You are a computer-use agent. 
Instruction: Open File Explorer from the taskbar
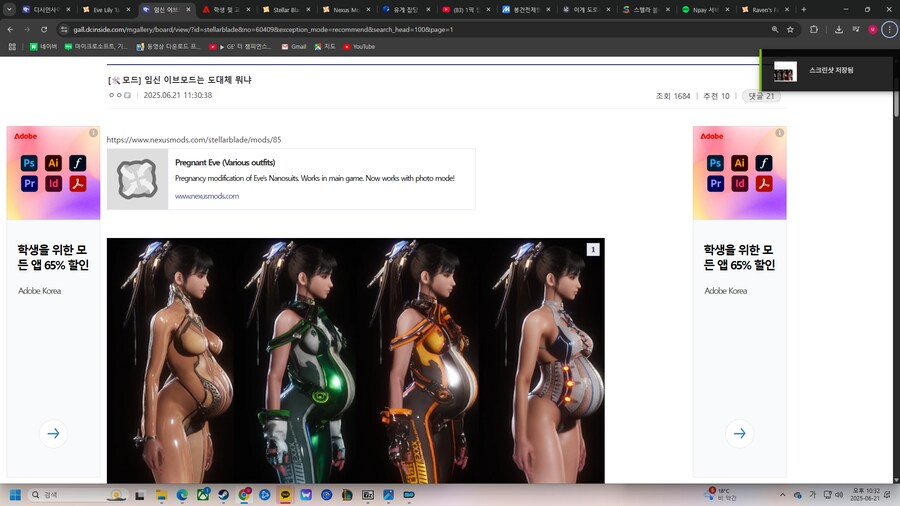click(x=161, y=495)
